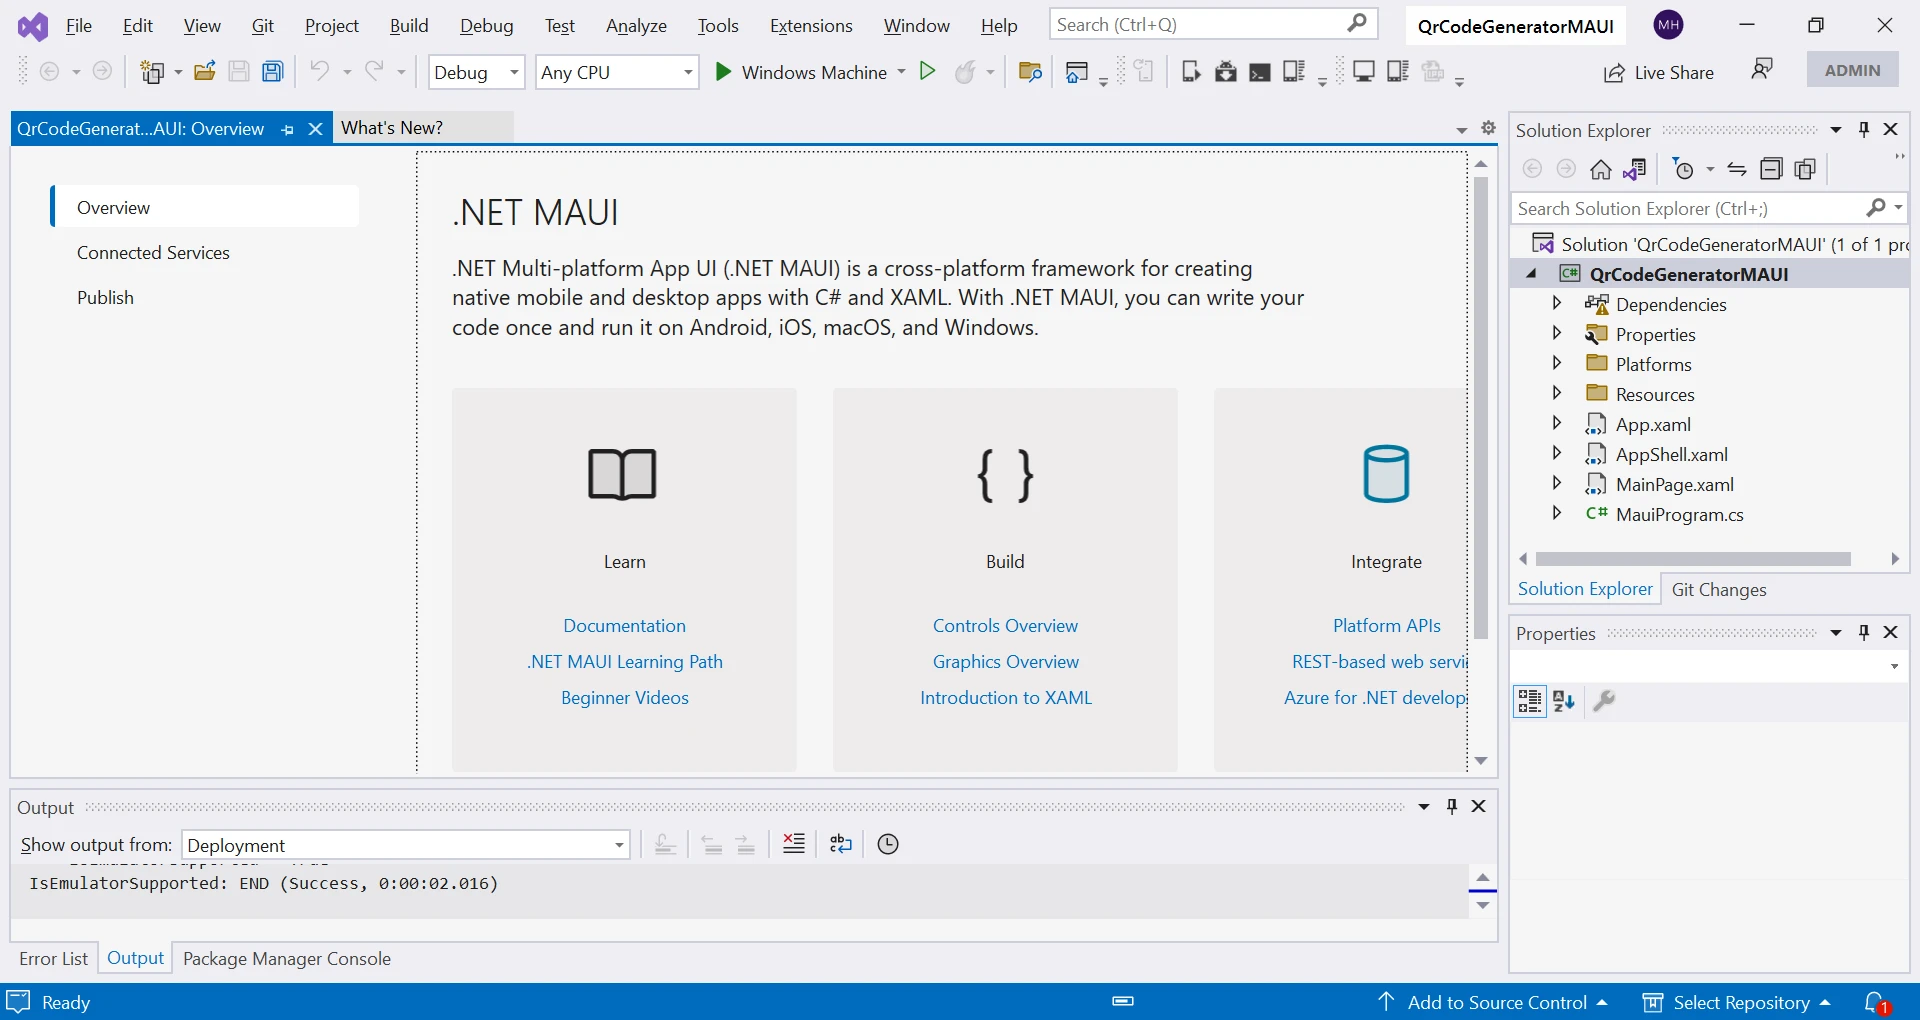This screenshot has width=1920, height=1020.
Task: Expand the Dependencies tree node
Action: tap(1556, 304)
